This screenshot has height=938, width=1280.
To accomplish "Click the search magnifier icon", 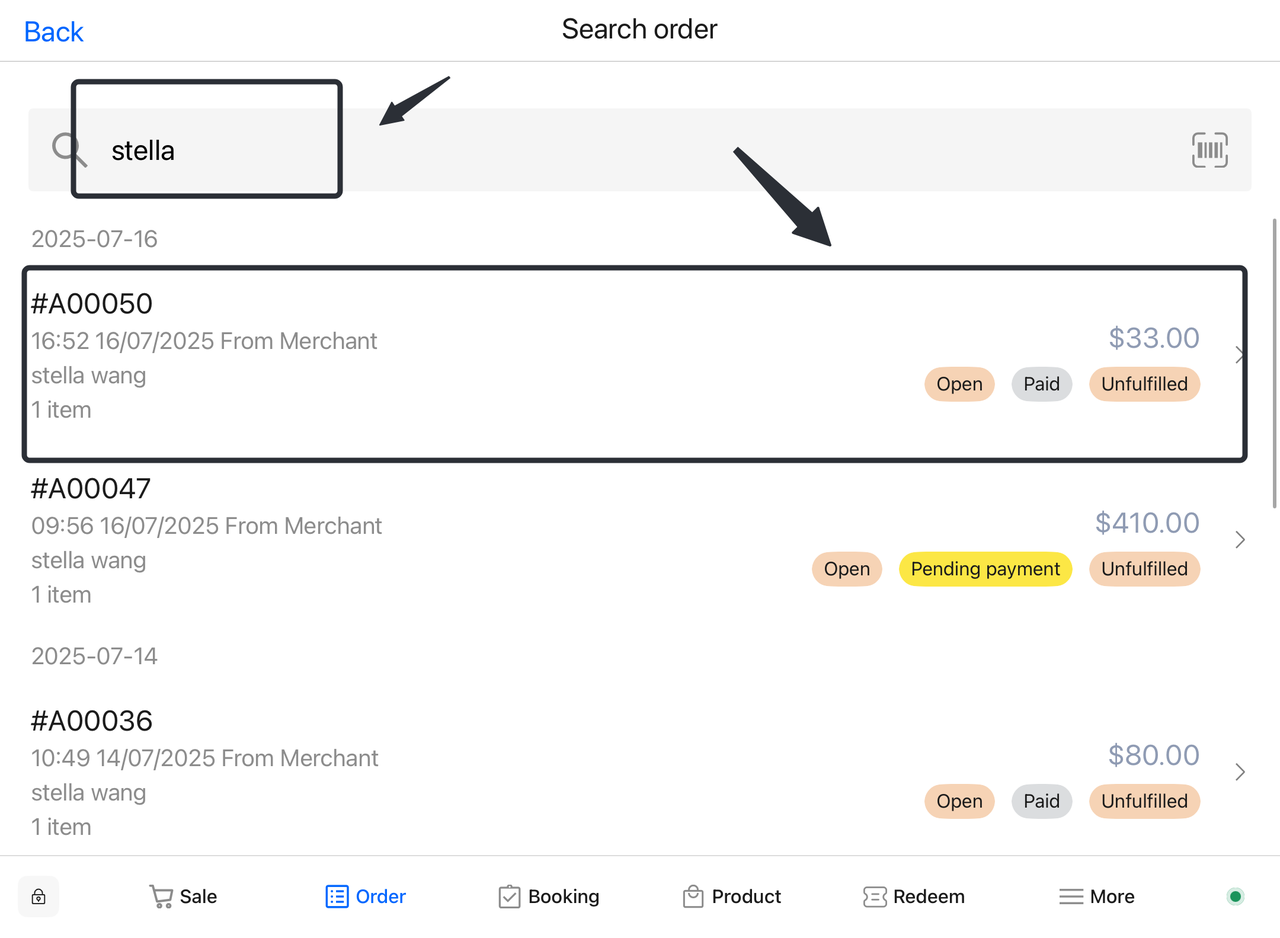I will 69,150.
